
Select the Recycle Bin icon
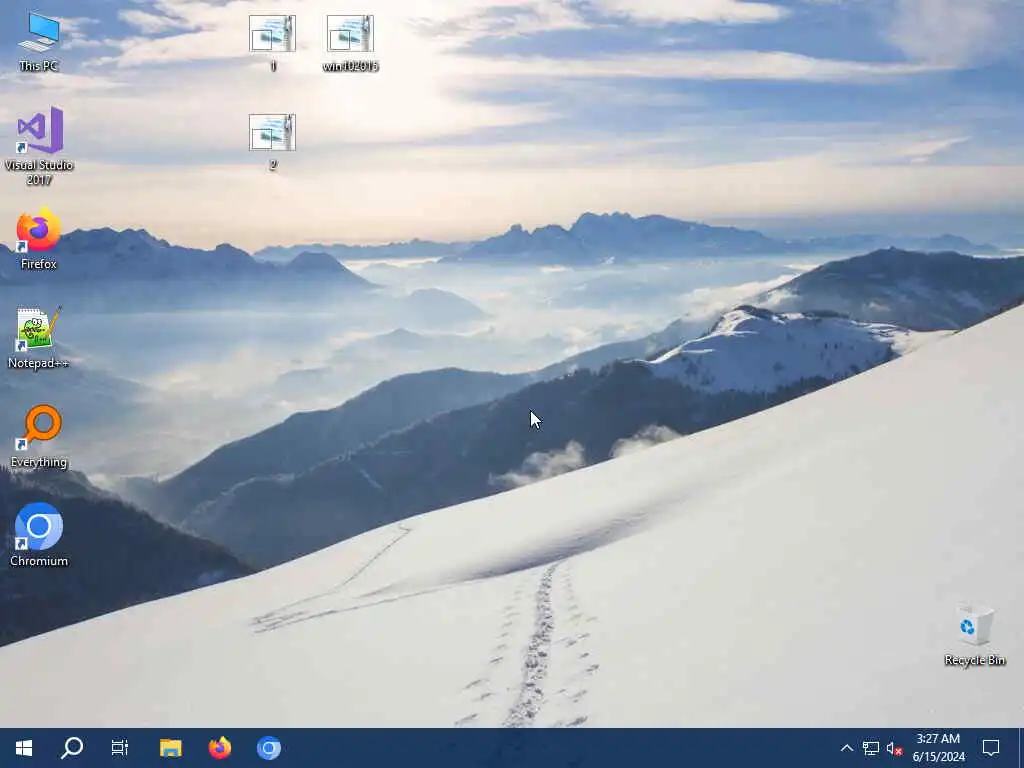pyautogui.click(x=974, y=635)
